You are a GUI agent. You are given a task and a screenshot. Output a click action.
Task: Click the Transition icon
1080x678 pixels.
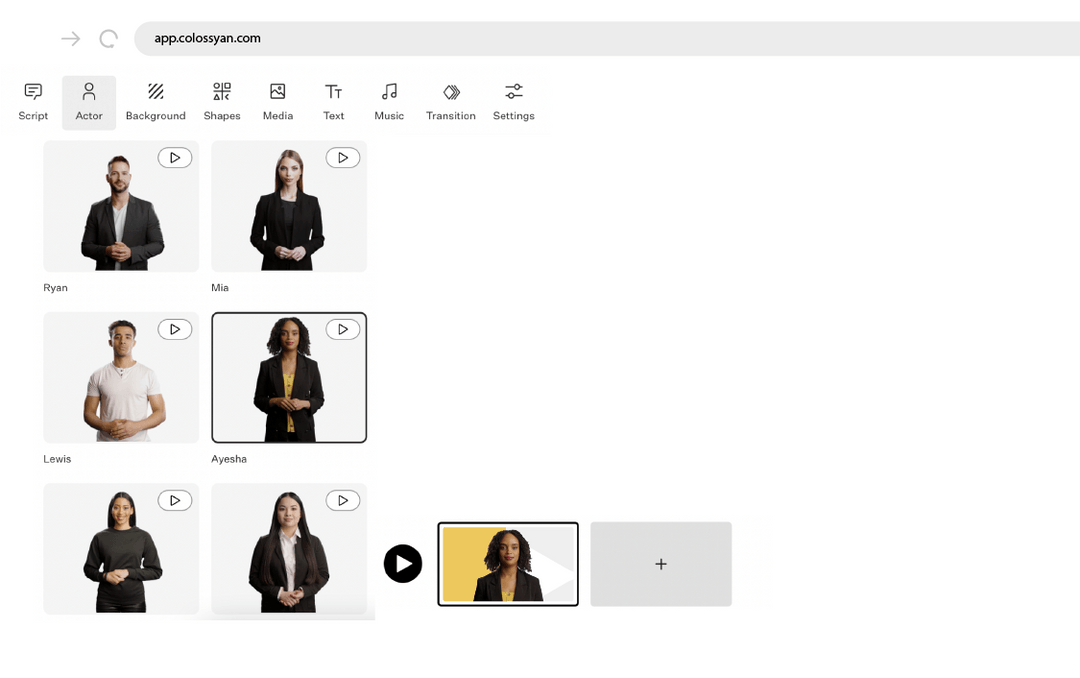450,100
